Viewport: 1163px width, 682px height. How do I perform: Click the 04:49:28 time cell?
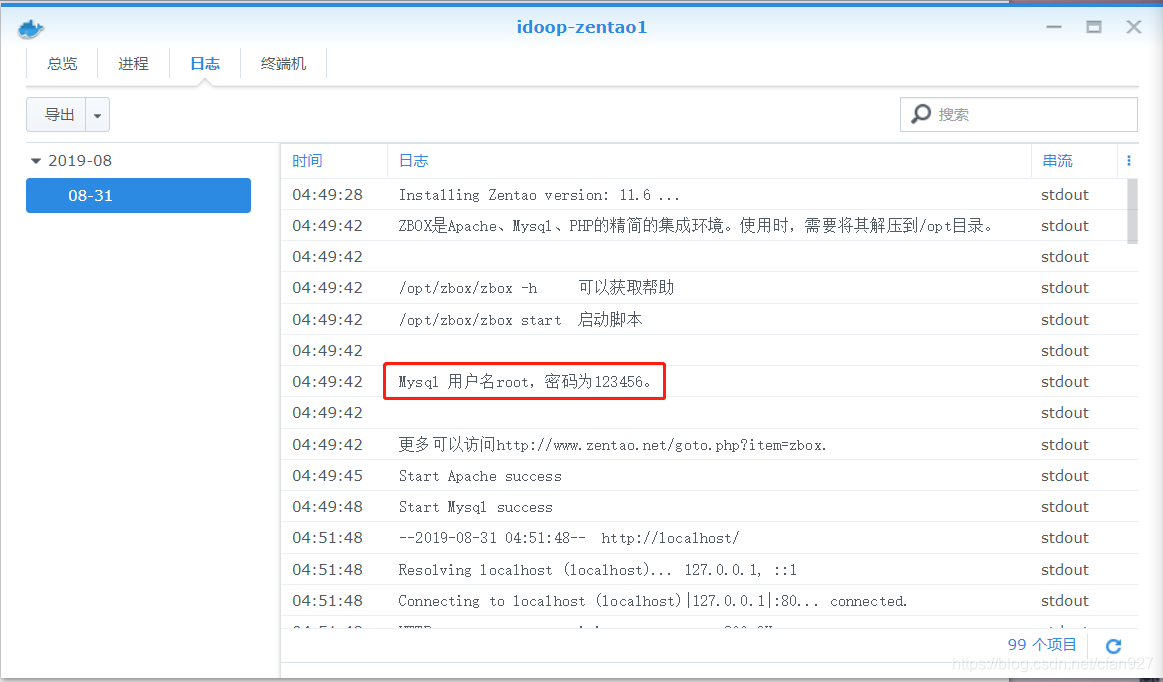pos(327,194)
